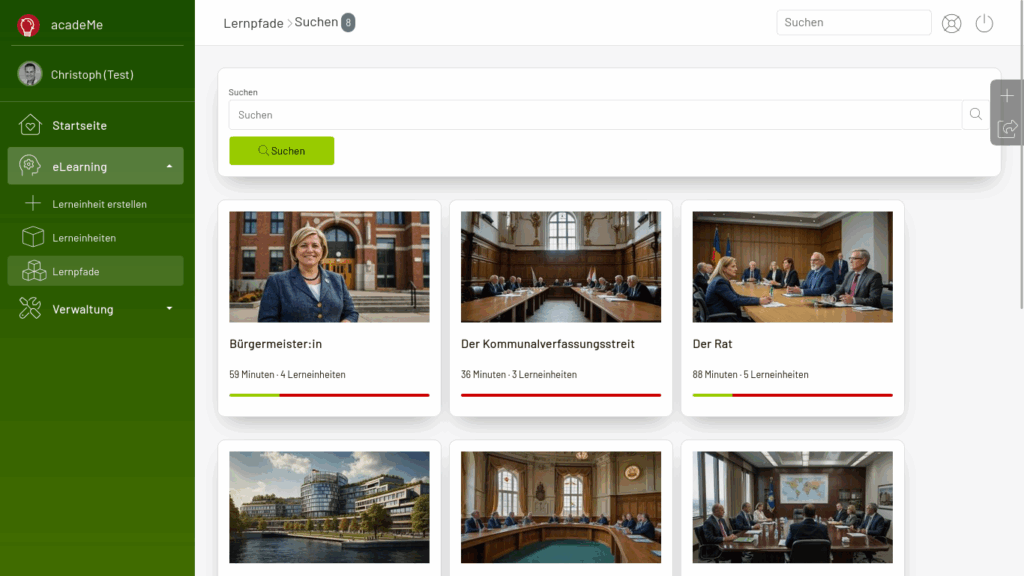1024x576 pixels.
Task: Open Der Rat card title
Action: [x=712, y=344]
